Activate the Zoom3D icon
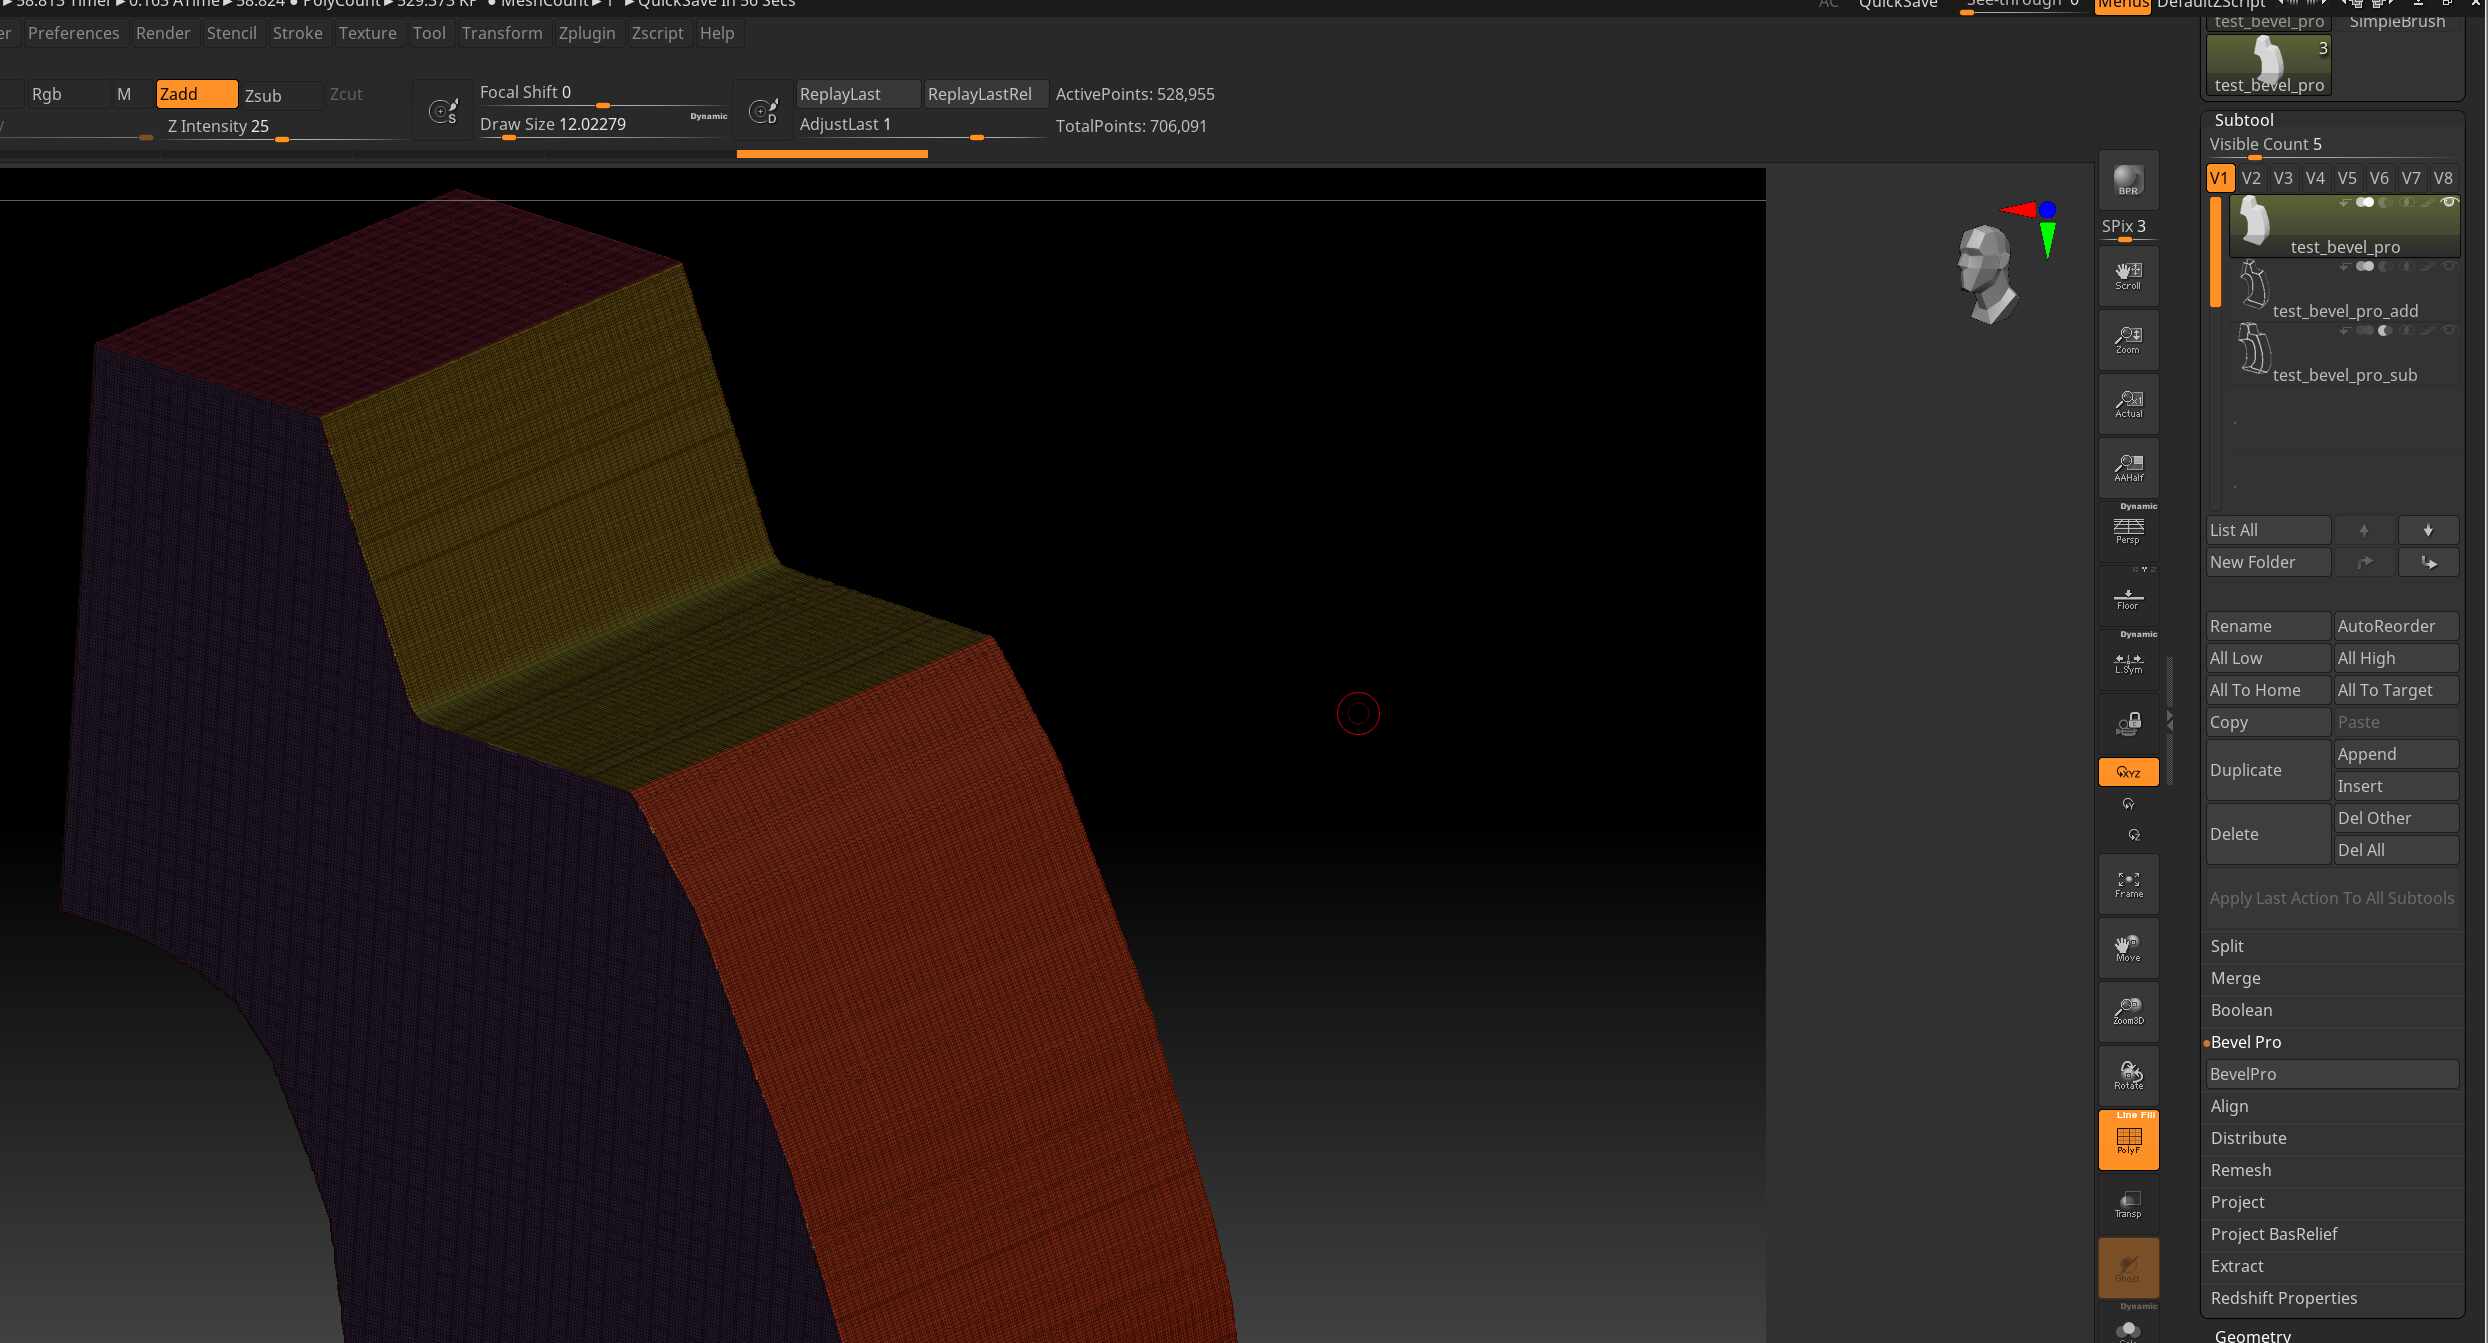2488x1343 pixels. click(2128, 1011)
